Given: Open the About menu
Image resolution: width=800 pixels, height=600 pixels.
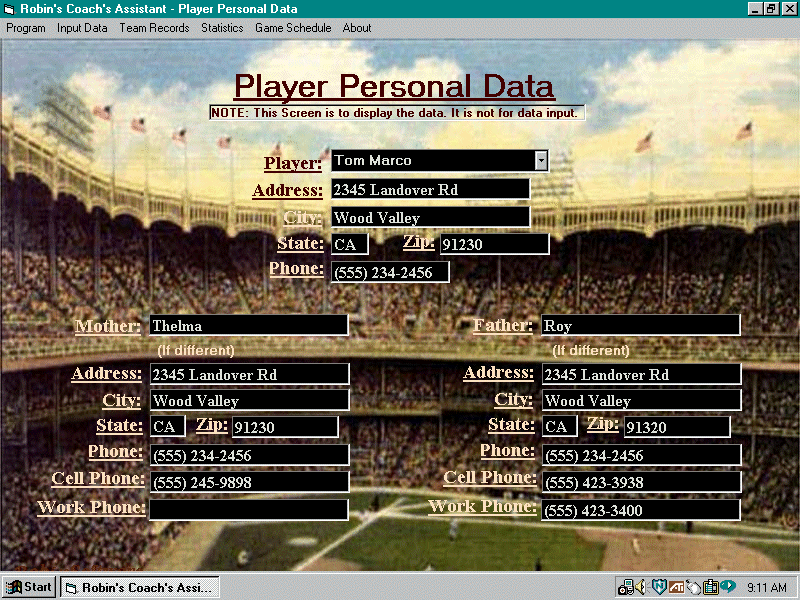Looking at the screenshot, I should tap(357, 28).
